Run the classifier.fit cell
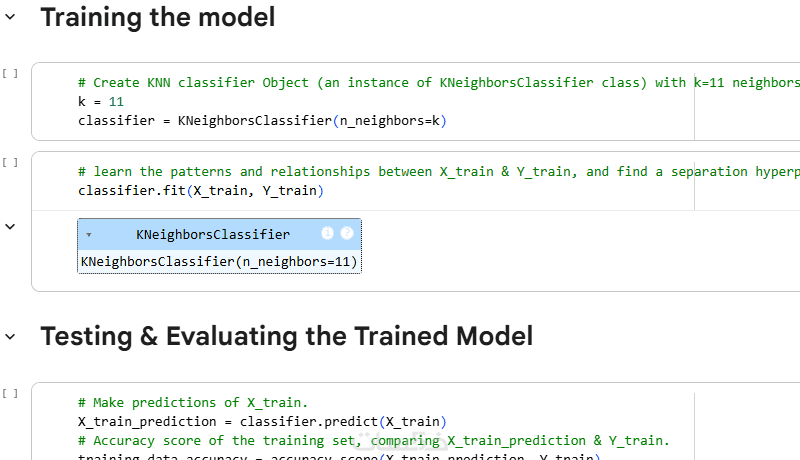The height and width of the screenshot is (460, 800). [10, 162]
